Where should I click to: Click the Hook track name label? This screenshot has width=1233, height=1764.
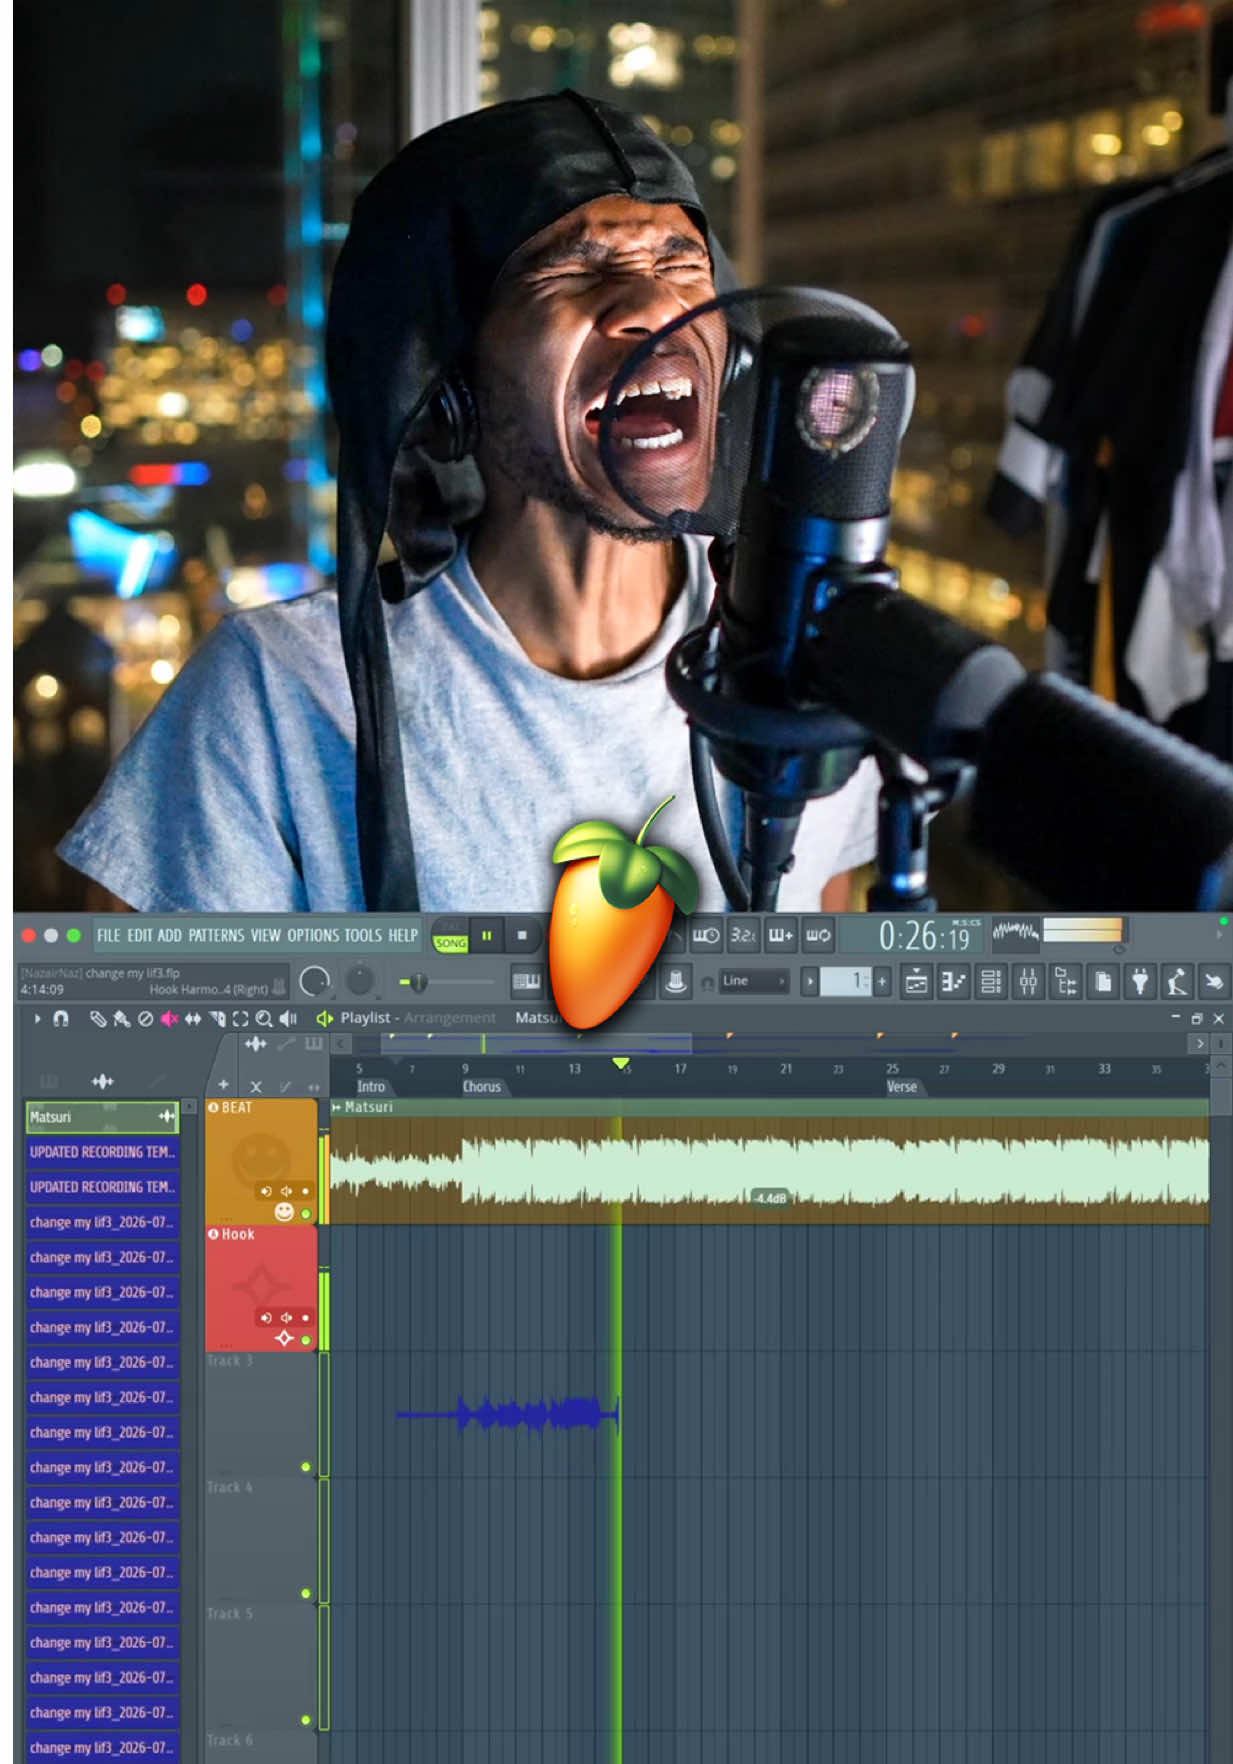(238, 1235)
